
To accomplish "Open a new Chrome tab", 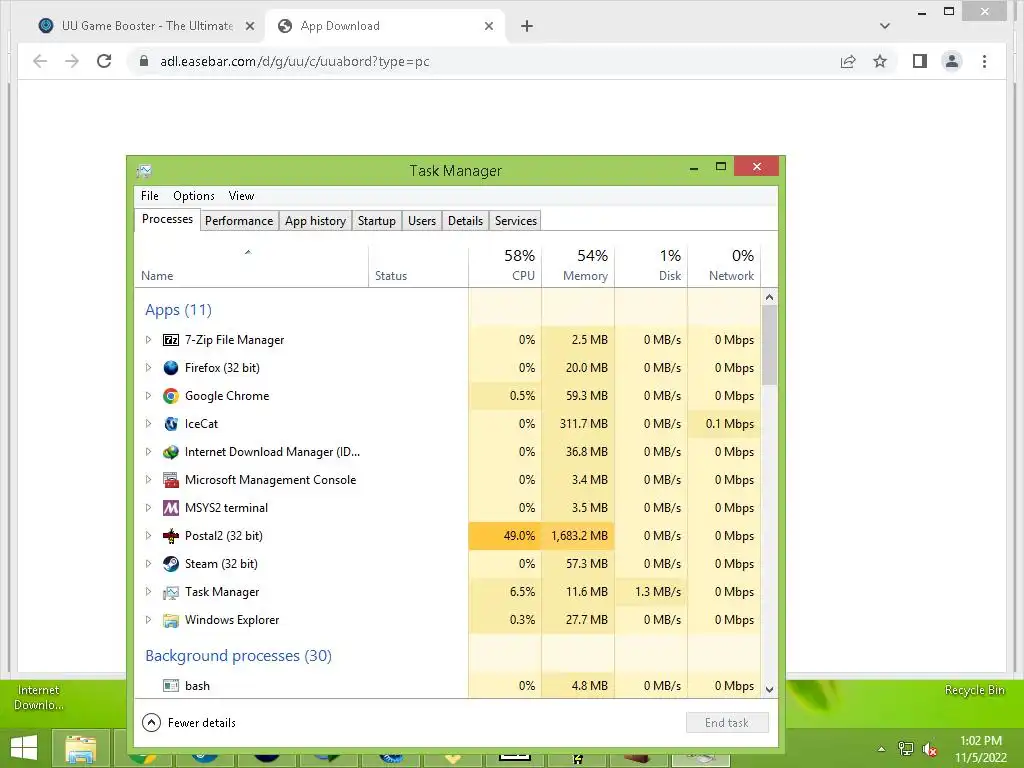I will 527,26.
